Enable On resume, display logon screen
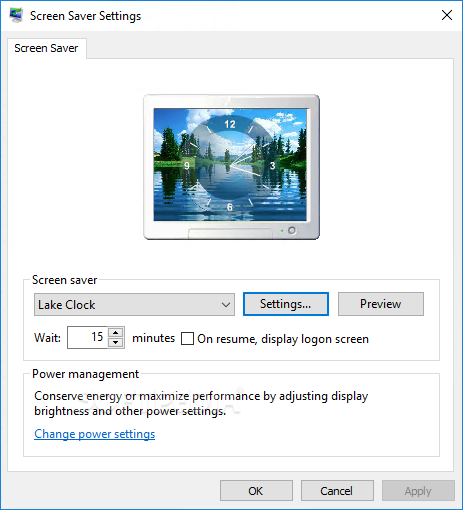Viewport: 463px width, 510px height. tap(187, 339)
